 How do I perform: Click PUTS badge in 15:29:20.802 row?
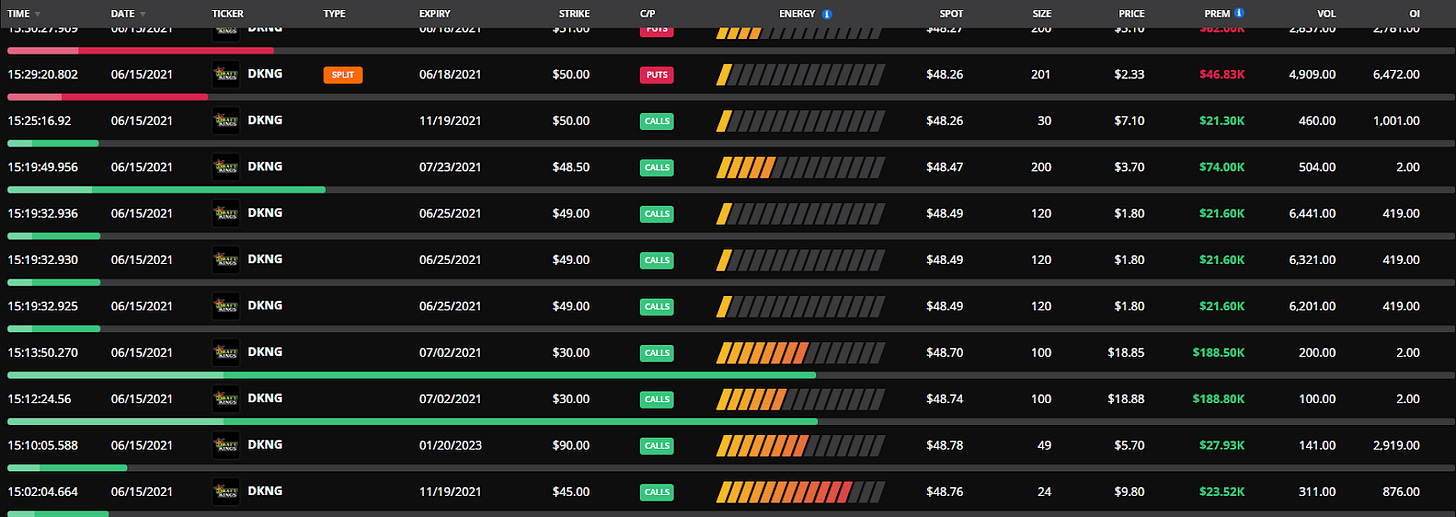657,75
